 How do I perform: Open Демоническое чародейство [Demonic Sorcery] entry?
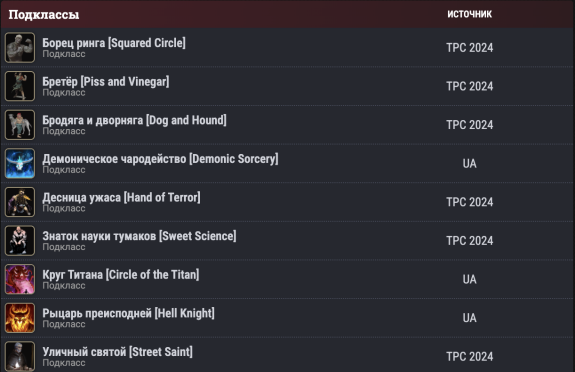click(x=160, y=159)
